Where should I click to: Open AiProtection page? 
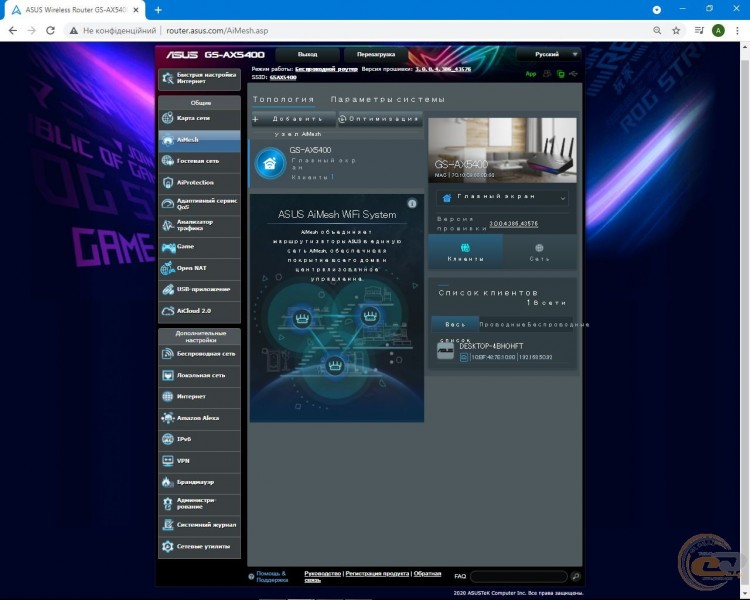tap(199, 183)
